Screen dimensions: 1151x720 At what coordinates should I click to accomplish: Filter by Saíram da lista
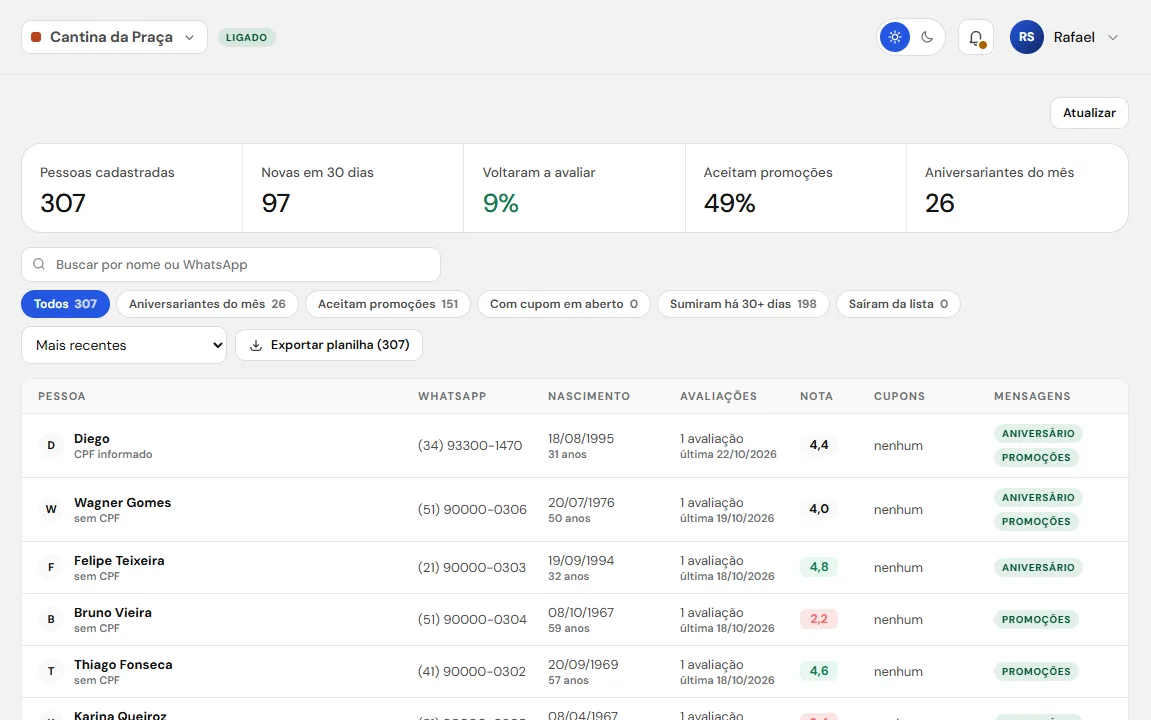pos(898,304)
